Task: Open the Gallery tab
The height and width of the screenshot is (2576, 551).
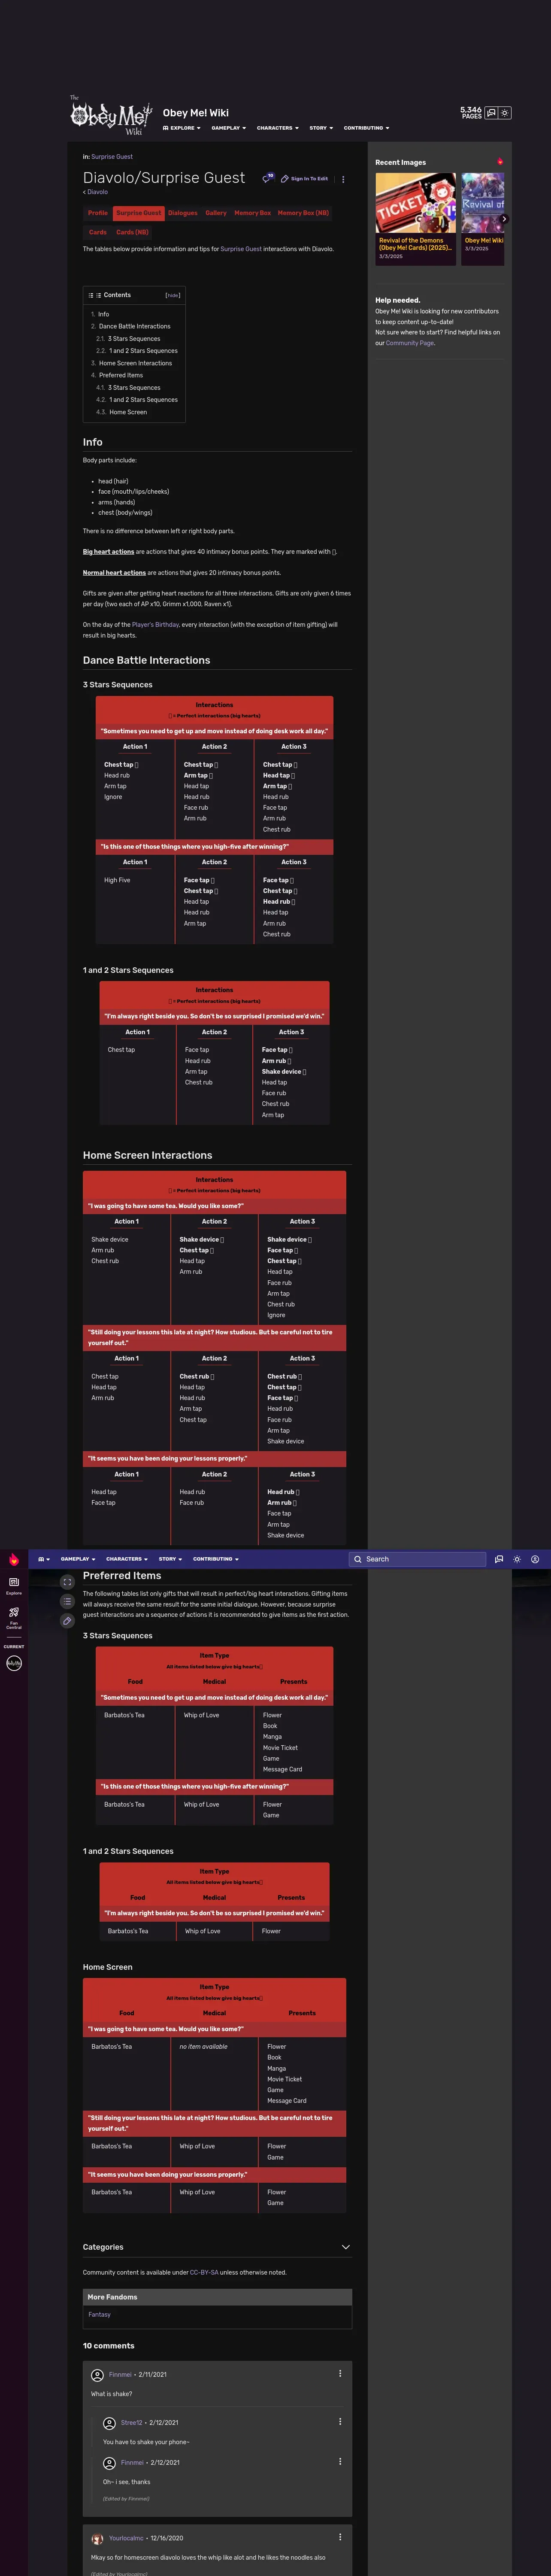Action: click(x=216, y=213)
